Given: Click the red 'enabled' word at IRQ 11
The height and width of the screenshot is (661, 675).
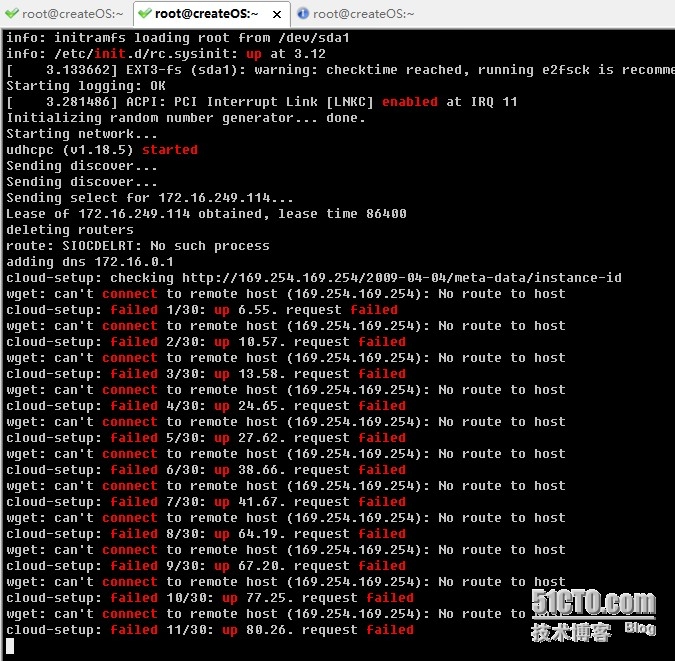Looking at the screenshot, I should point(409,102).
